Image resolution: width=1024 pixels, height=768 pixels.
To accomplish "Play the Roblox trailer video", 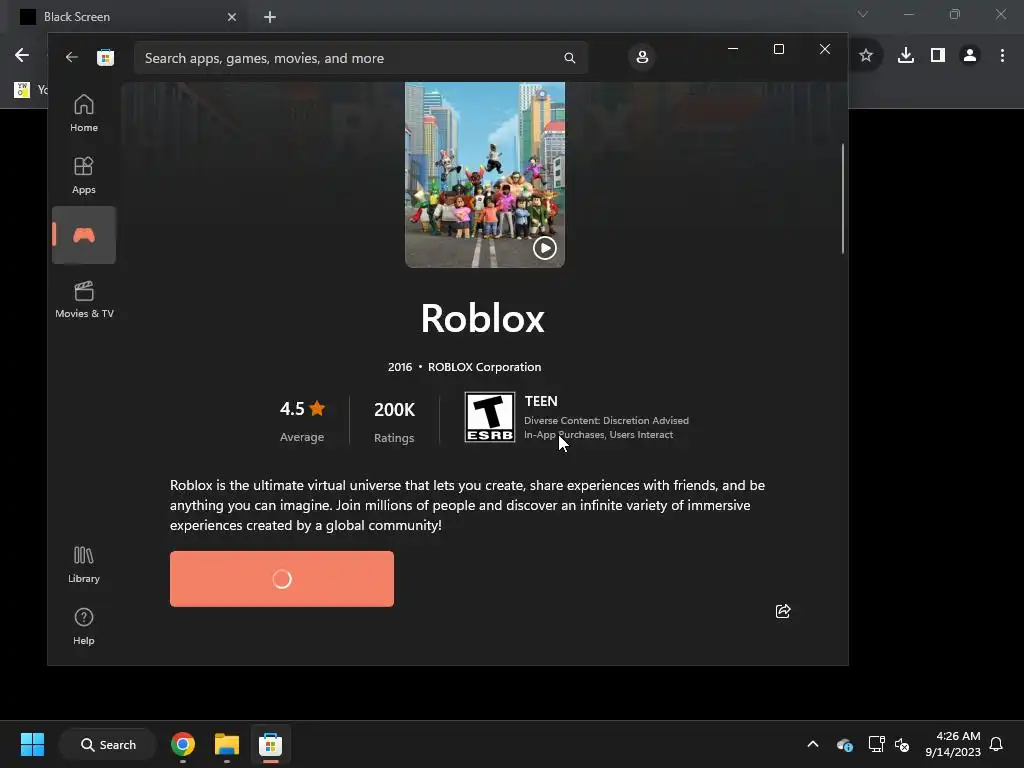I will (545, 248).
